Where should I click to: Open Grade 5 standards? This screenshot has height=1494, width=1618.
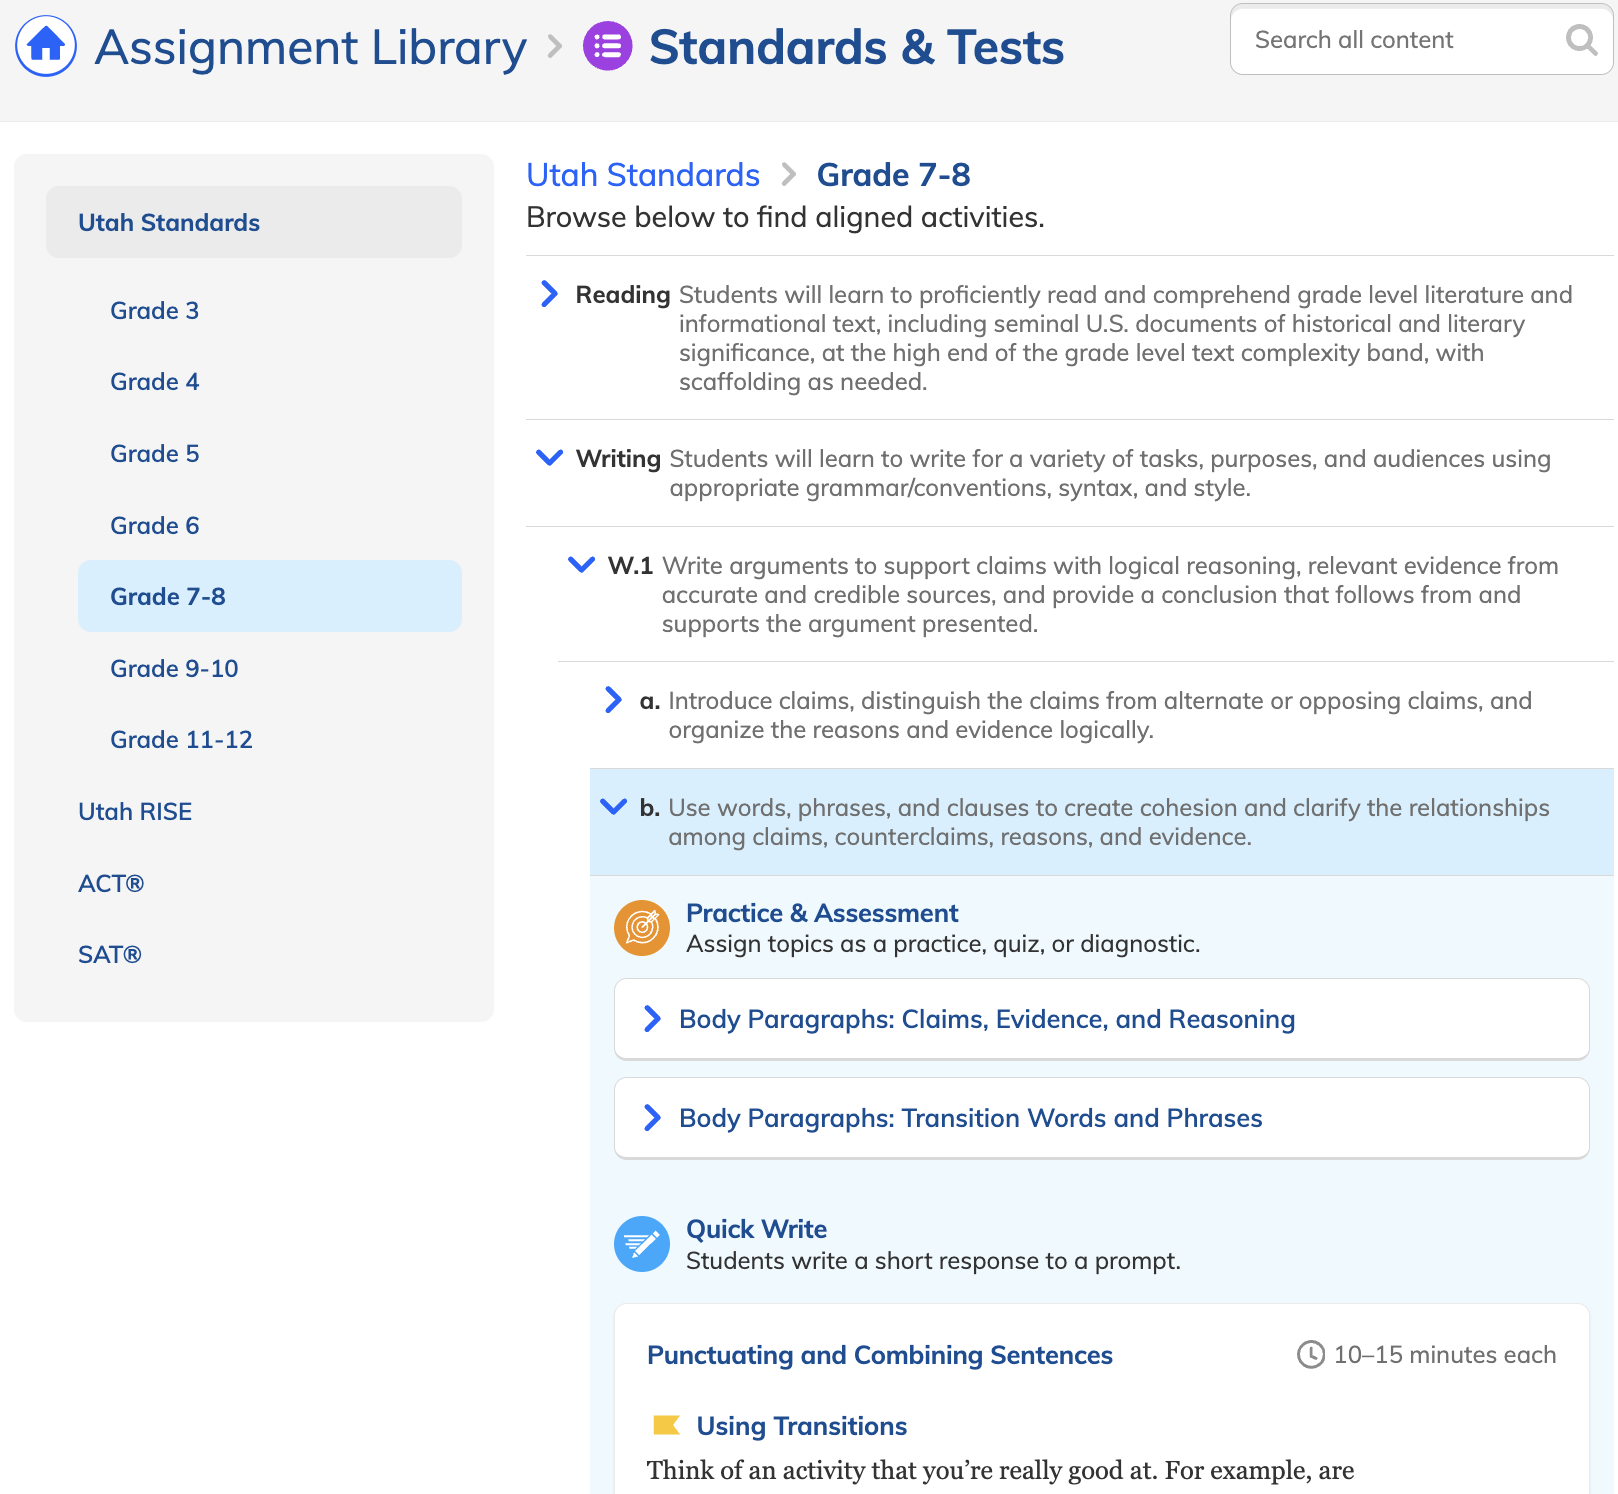click(x=155, y=454)
